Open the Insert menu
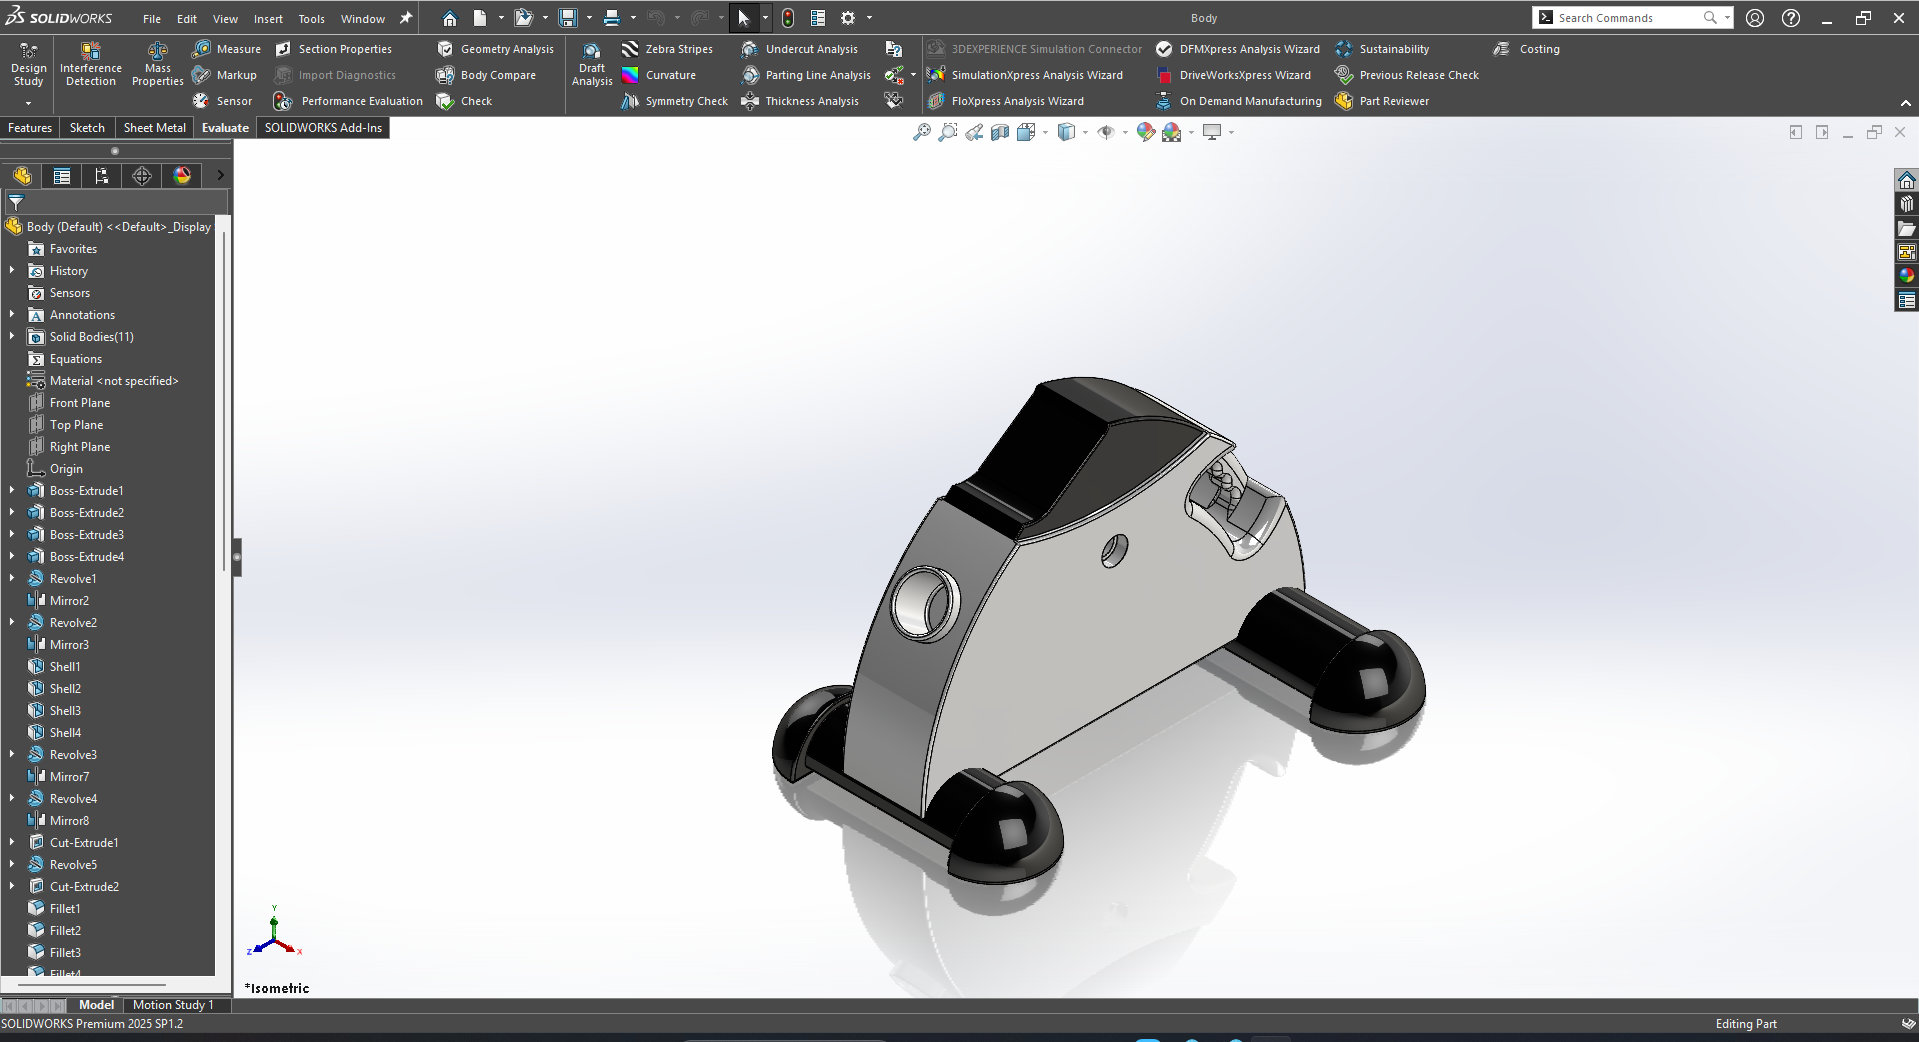The height and width of the screenshot is (1042, 1919). [x=268, y=19]
